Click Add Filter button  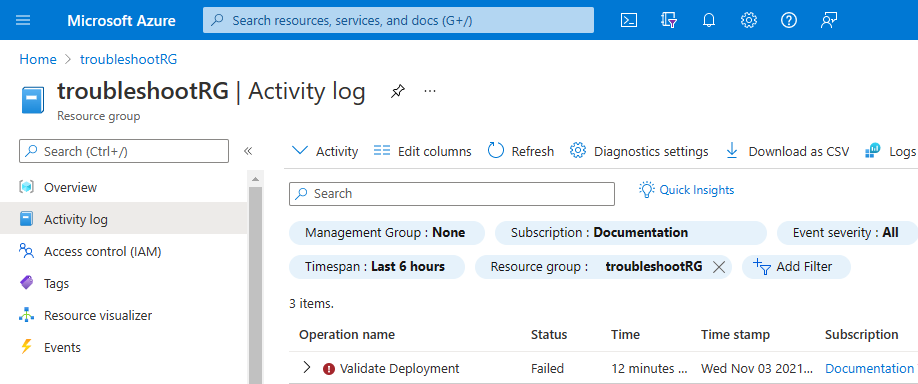click(796, 267)
